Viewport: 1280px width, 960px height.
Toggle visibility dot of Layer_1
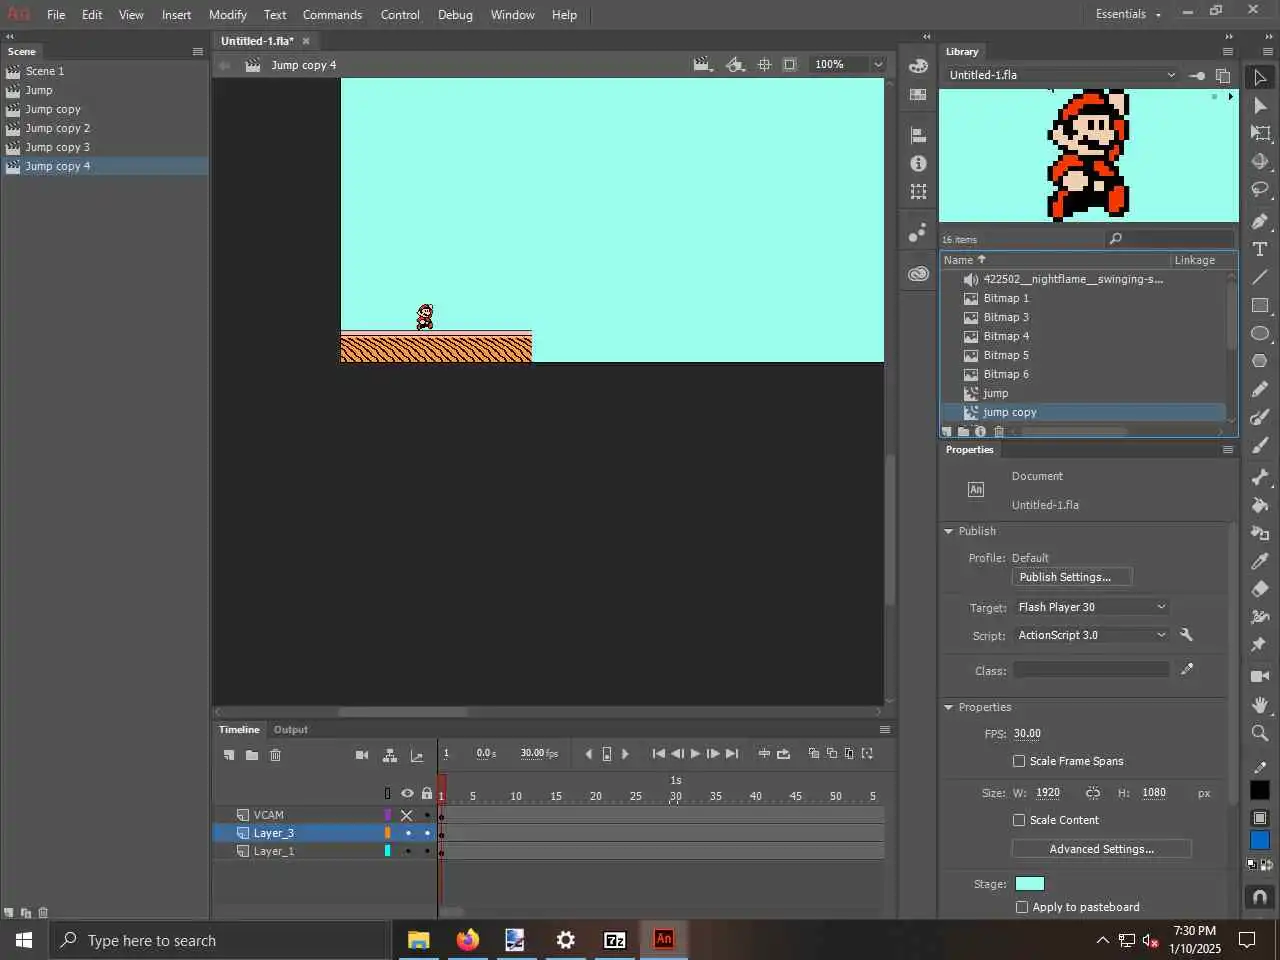407,851
